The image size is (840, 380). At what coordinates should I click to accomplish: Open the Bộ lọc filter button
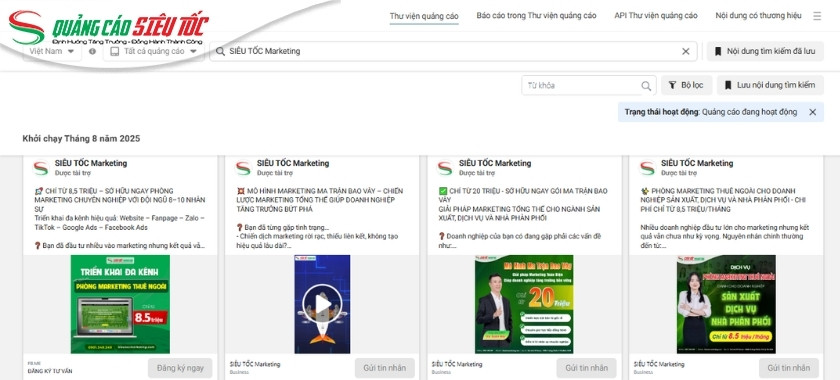point(687,85)
